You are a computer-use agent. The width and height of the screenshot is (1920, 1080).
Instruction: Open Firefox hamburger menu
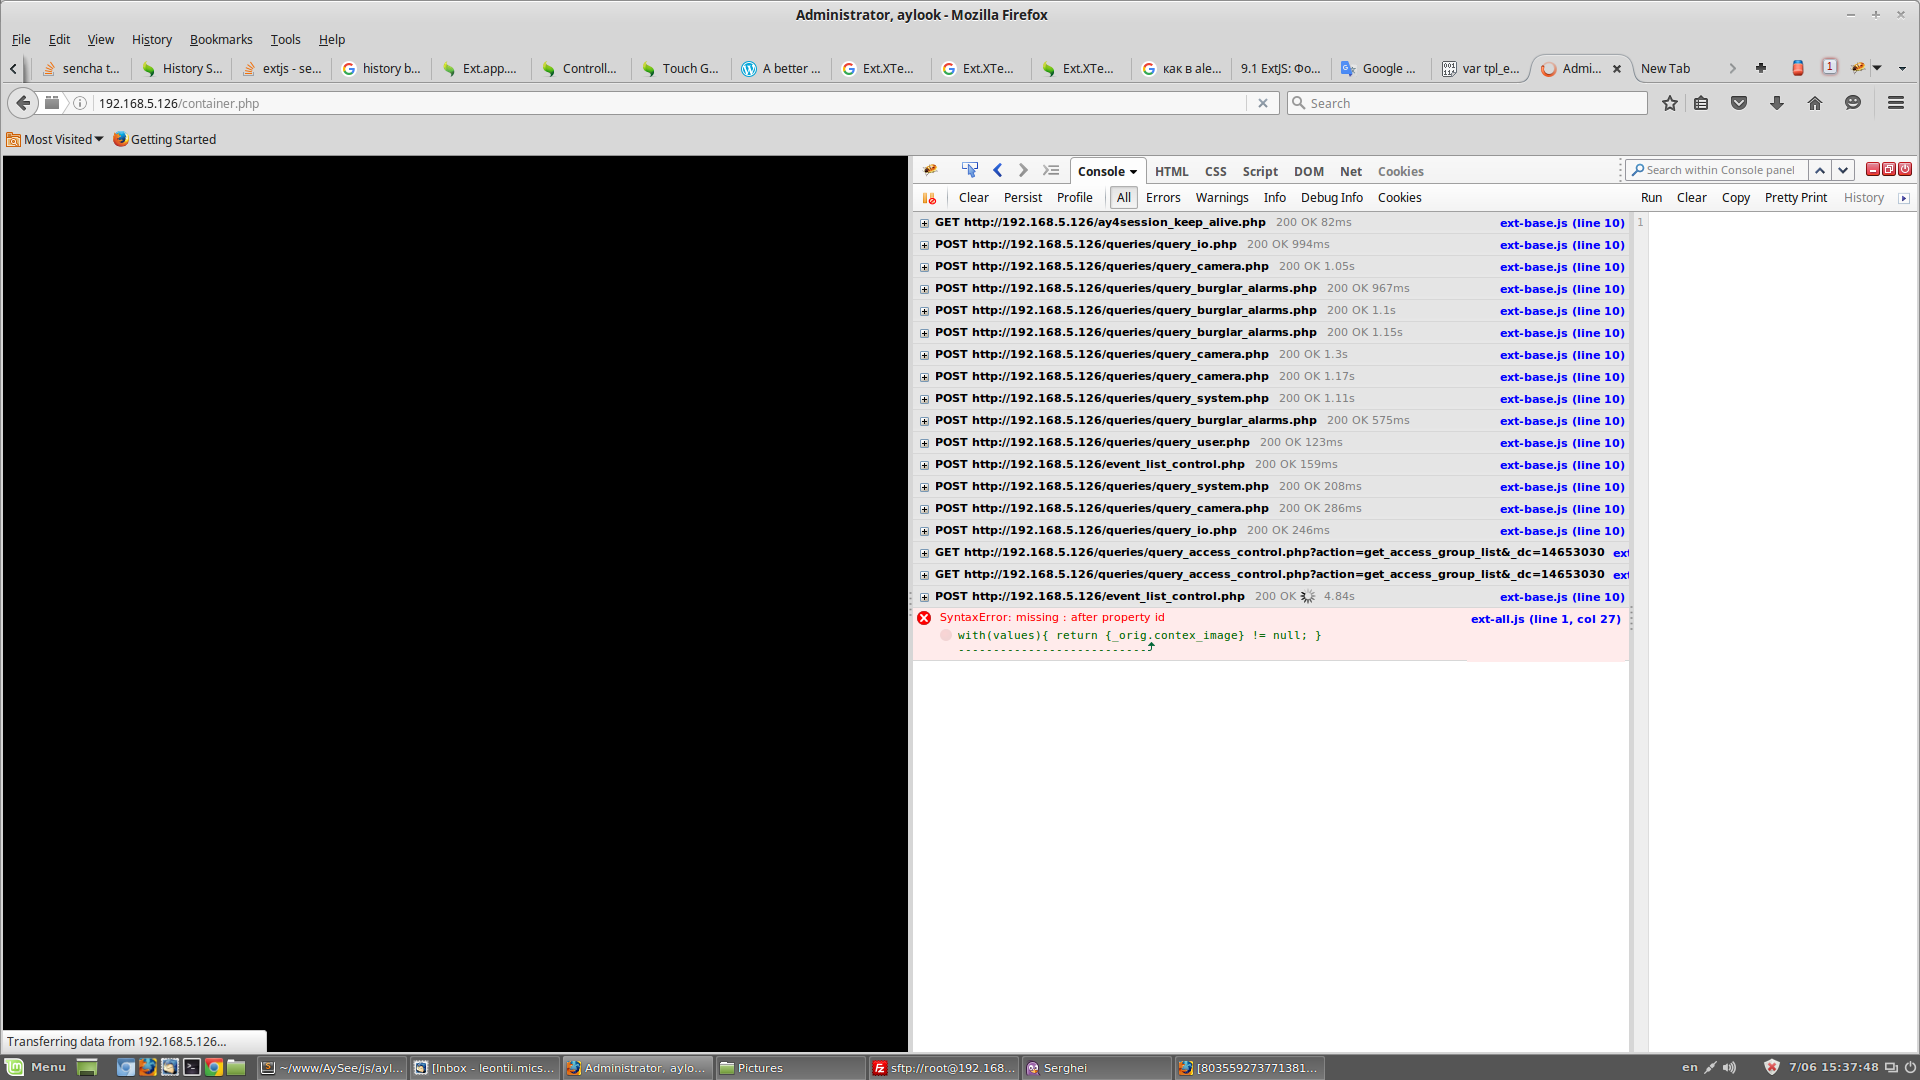pyautogui.click(x=1896, y=103)
